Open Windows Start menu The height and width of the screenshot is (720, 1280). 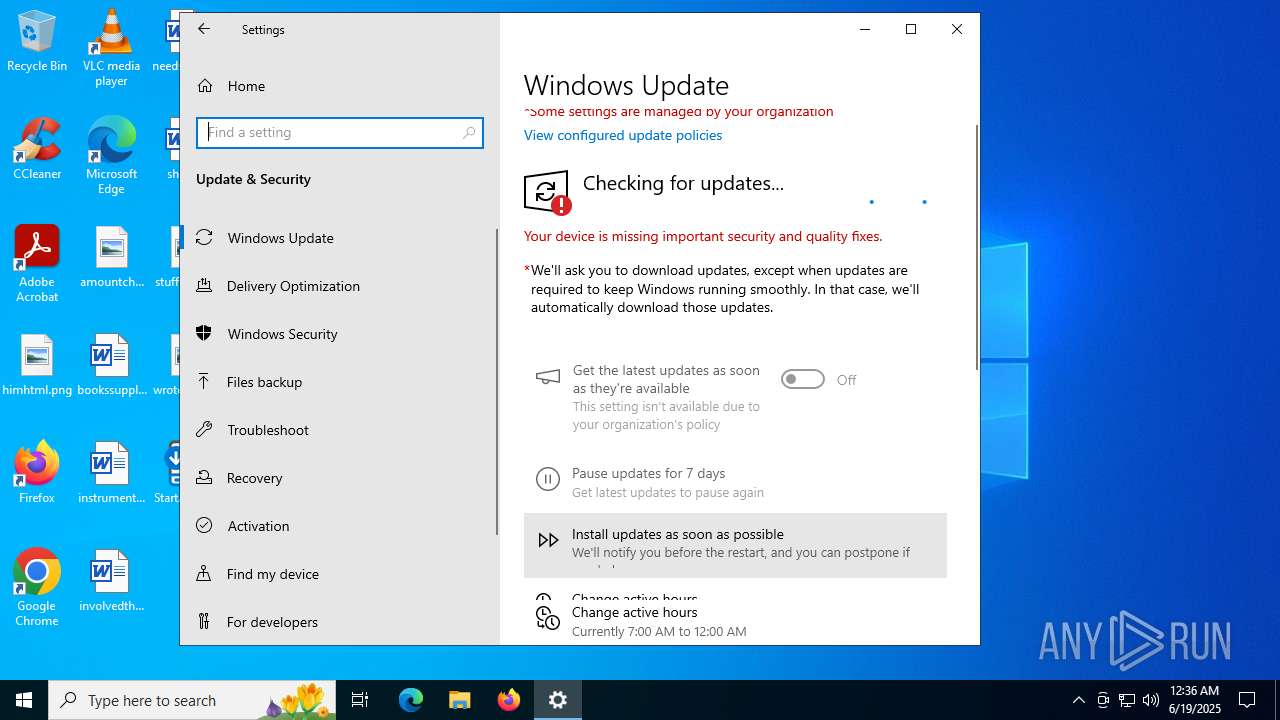[24, 700]
